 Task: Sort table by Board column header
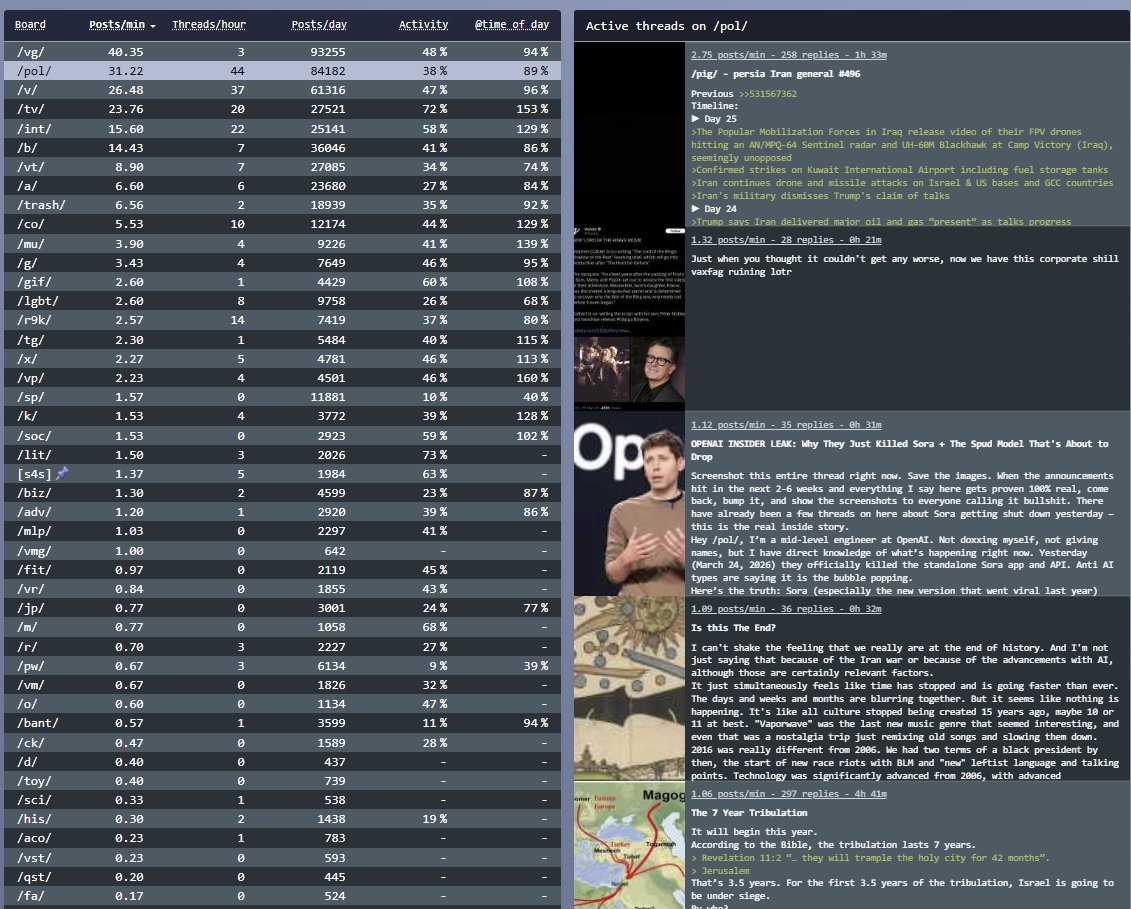pyautogui.click(x=30, y=25)
